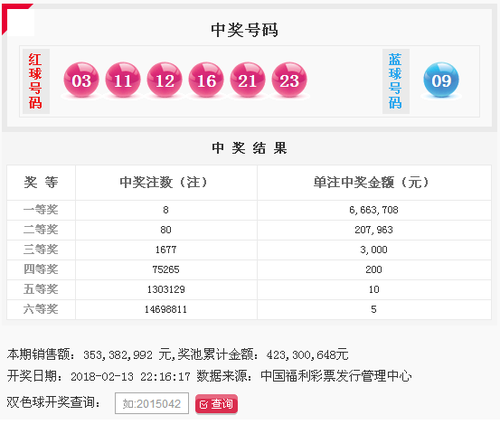Viewport: 500px width, 424px height.
Task: Select the red ball numbered 12
Action: coord(164,80)
